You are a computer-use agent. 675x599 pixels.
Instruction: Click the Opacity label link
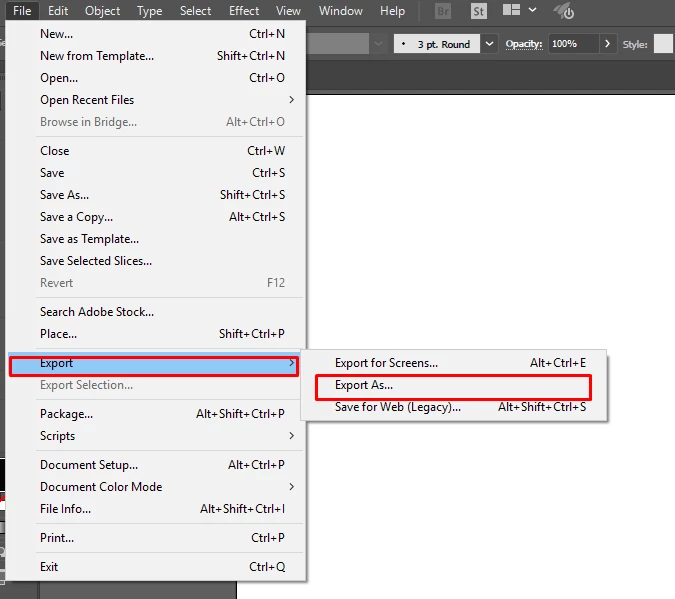click(x=524, y=44)
